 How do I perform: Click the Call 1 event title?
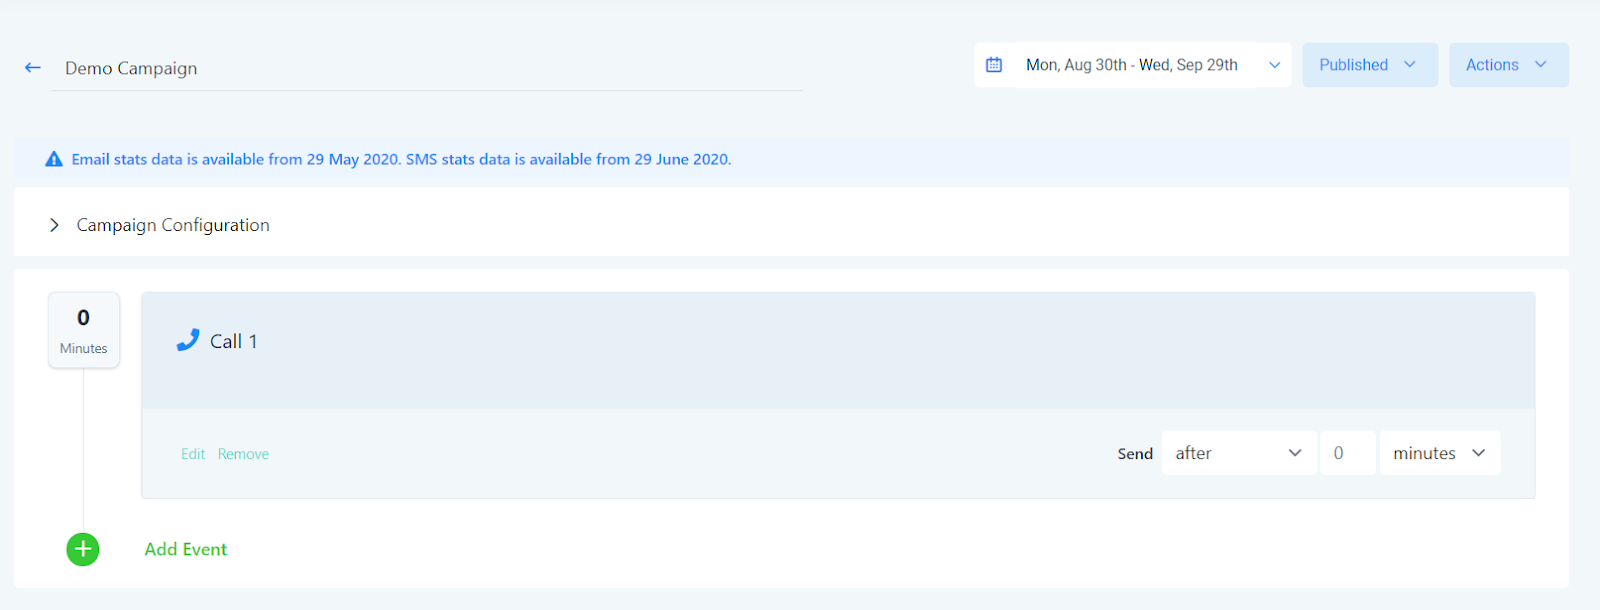coord(234,341)
